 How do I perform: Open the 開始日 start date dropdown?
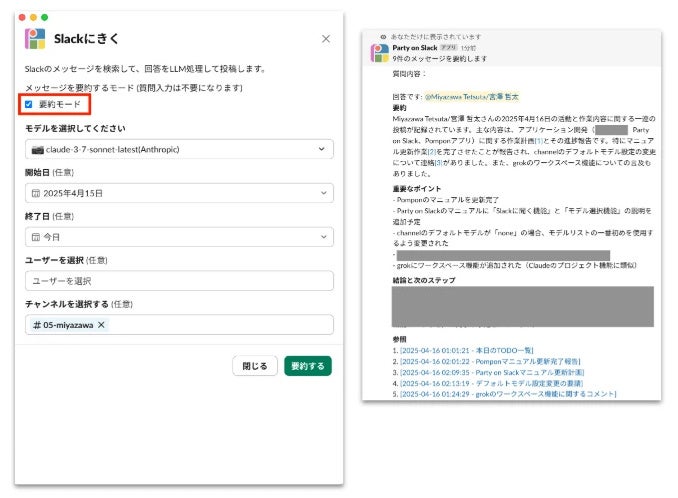(x=321, y=192)
